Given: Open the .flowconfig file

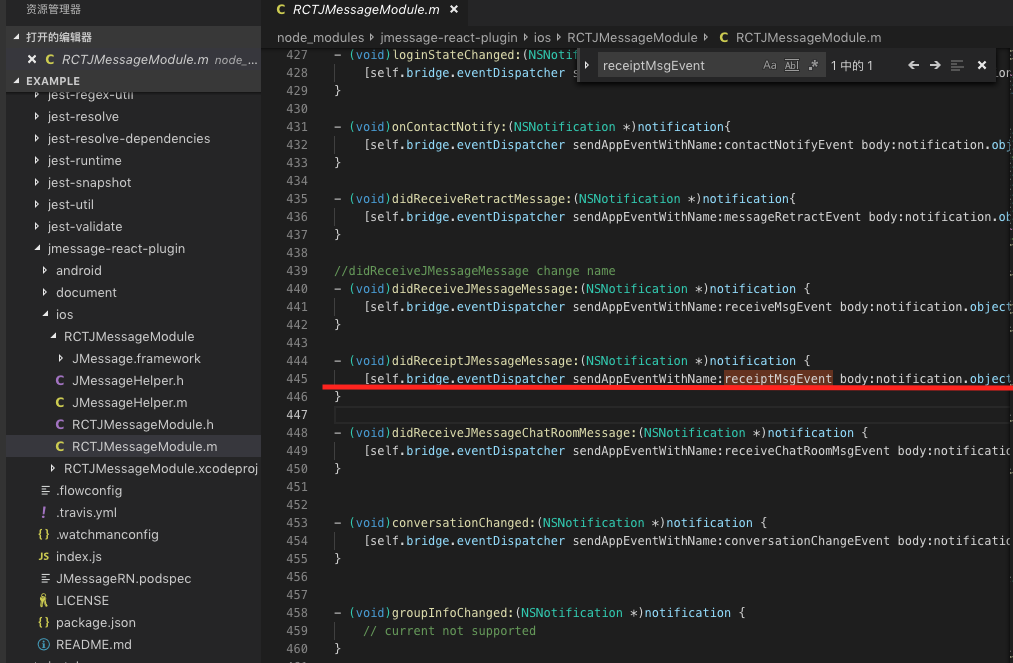Looking at the screenshot, I should (133, 490).
